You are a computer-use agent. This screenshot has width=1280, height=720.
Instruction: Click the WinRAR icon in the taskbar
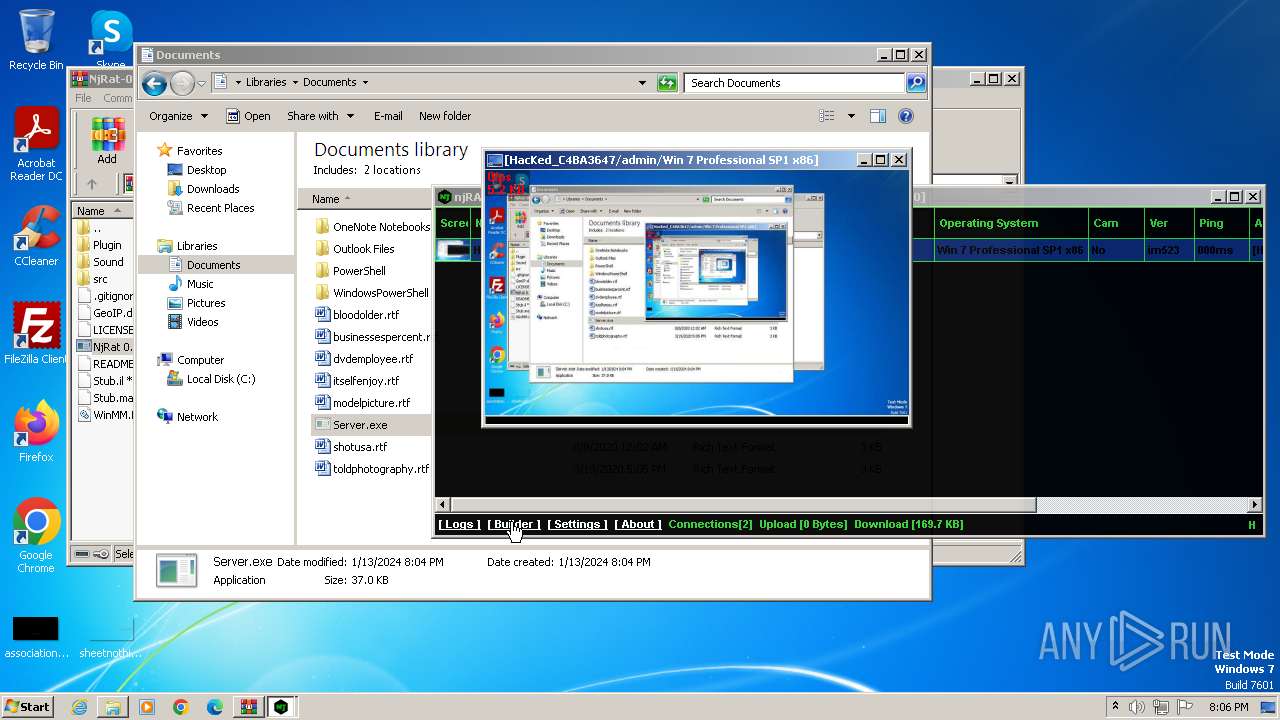pos(249,707)
